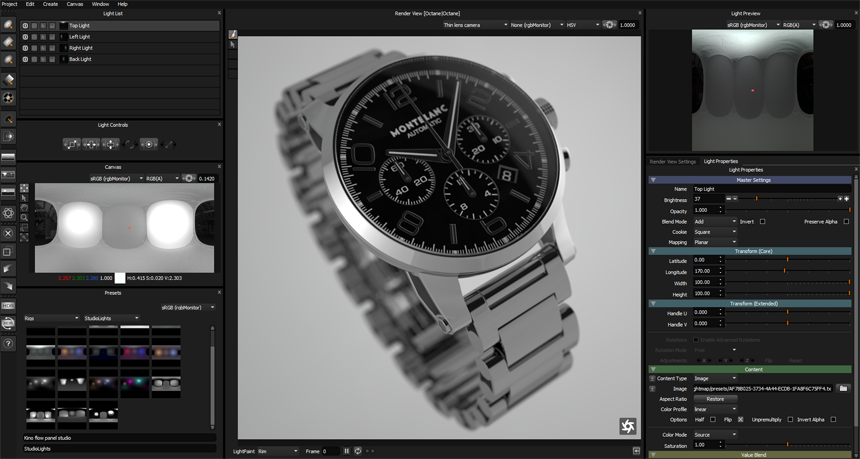860x459 pixels.
Task: Click the circled X delete icon in left toolbar
Action: point(8,233)
